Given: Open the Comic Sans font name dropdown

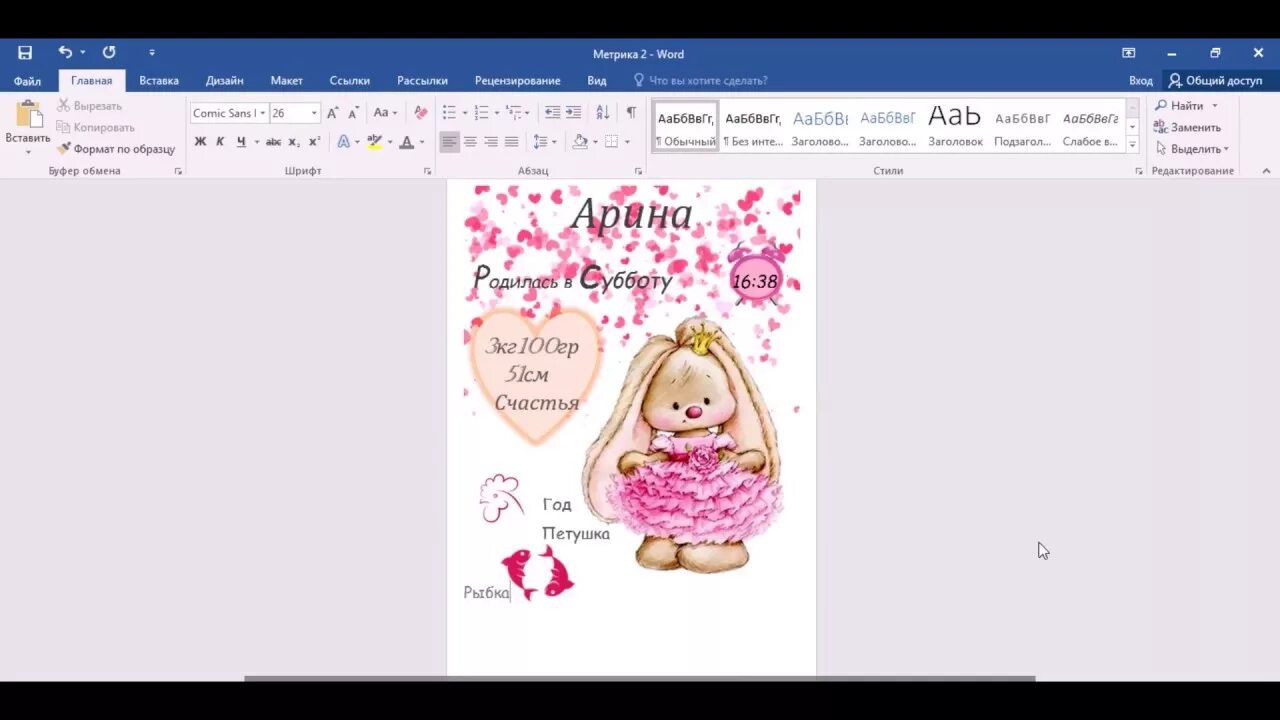Looking at the screenshot, I should (x=262, y=113).
